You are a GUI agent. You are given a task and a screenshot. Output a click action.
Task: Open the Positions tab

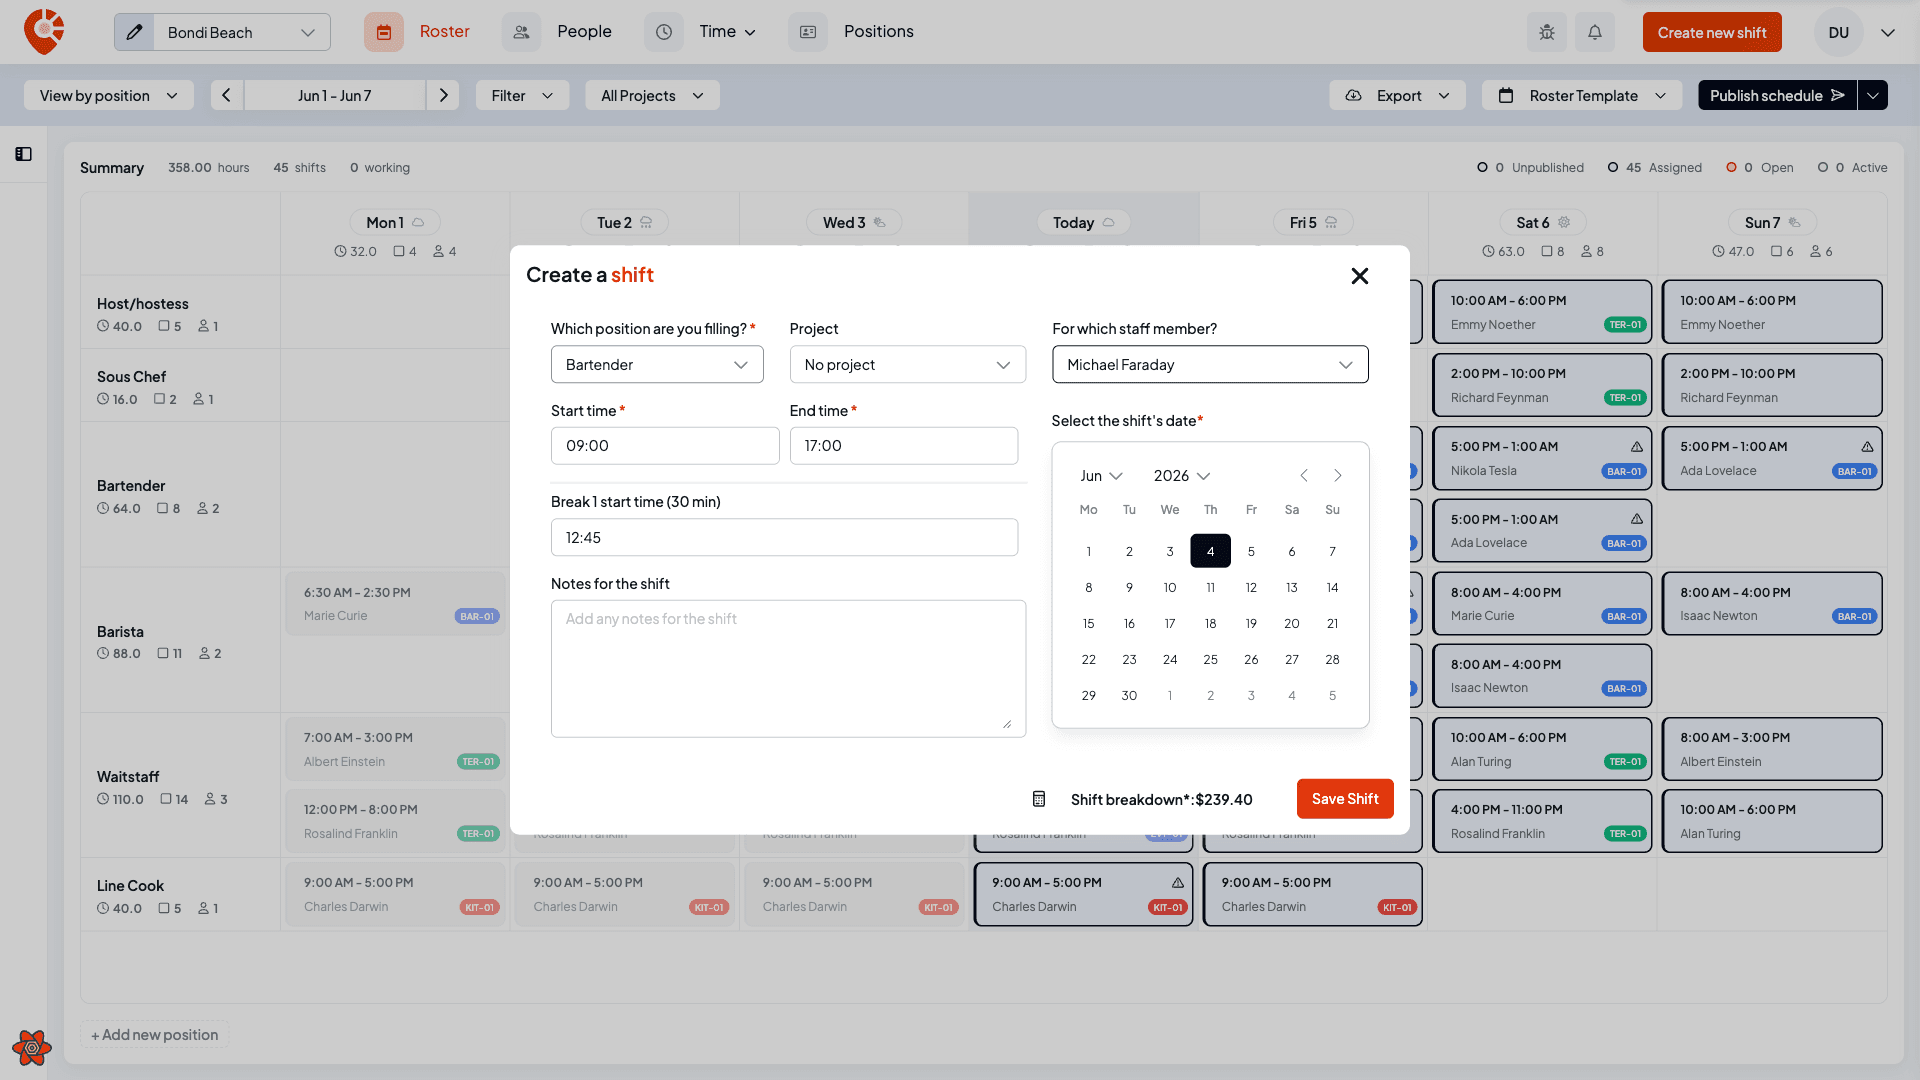tap(878, 32)
